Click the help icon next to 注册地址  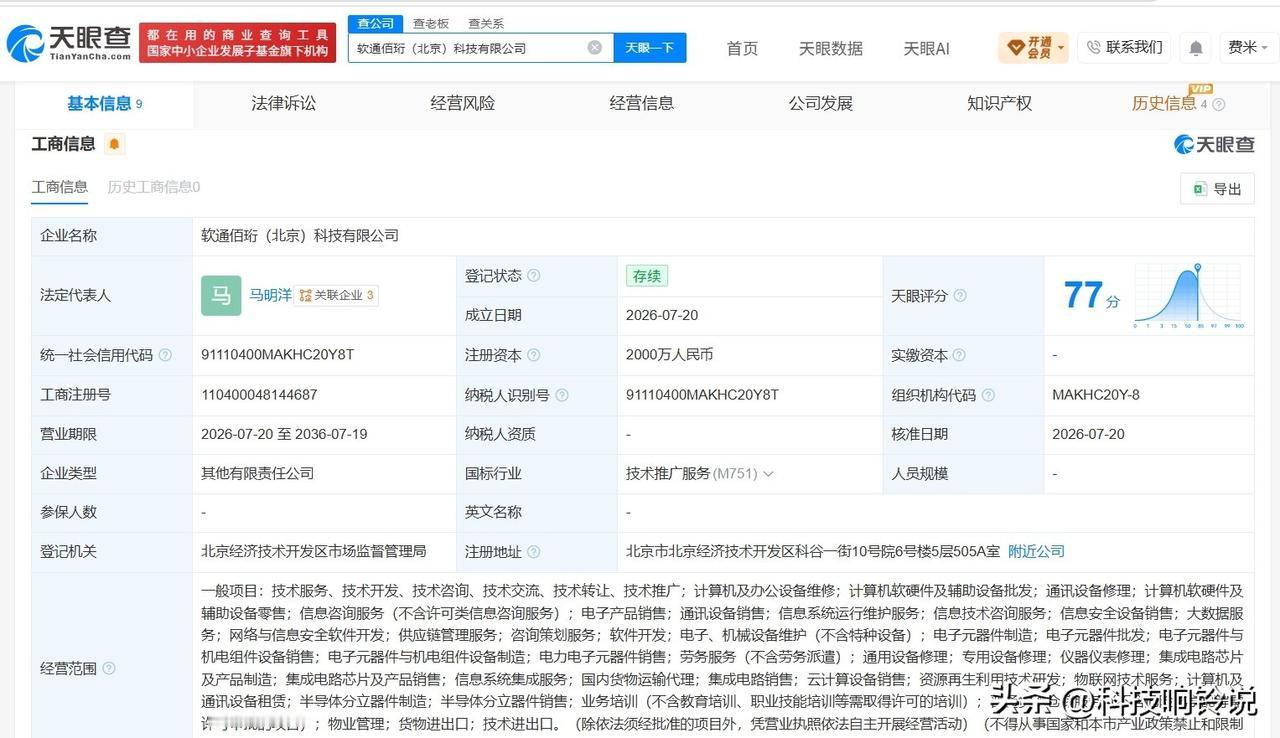[534, 552]
